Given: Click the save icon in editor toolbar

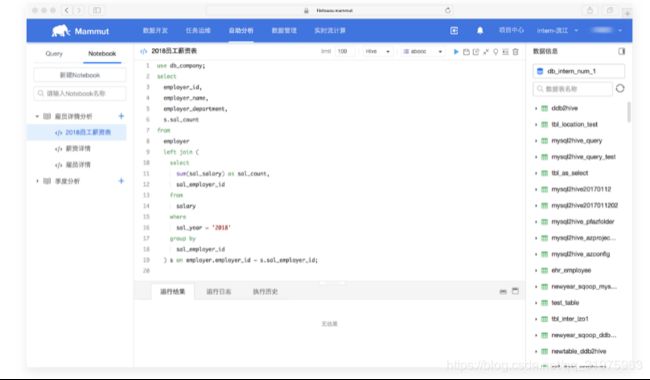Looking at the screenshot, I should [x=466, y=52].
